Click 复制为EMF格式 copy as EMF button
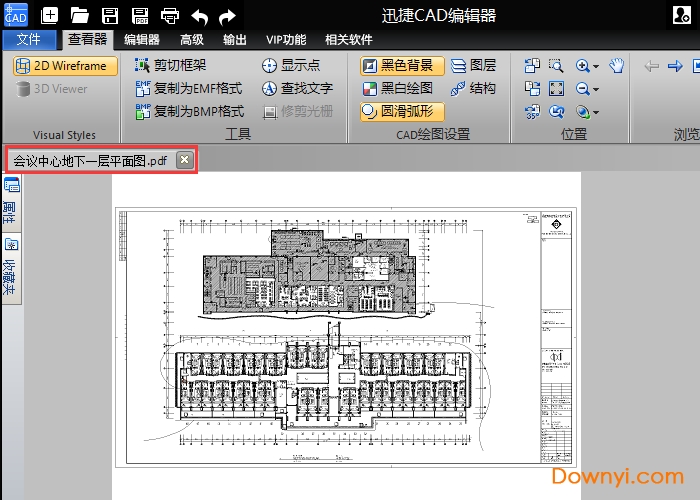This screenshot has height=500, width=700. (x=189, y=88)
